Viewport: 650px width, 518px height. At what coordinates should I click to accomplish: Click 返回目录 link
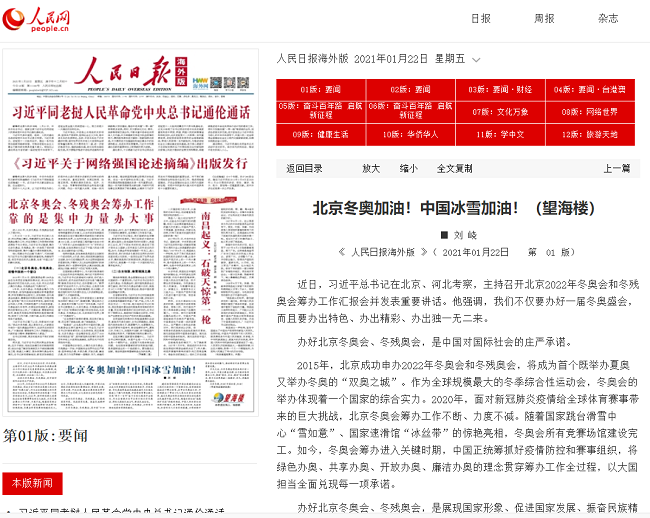tap(304, 169)
